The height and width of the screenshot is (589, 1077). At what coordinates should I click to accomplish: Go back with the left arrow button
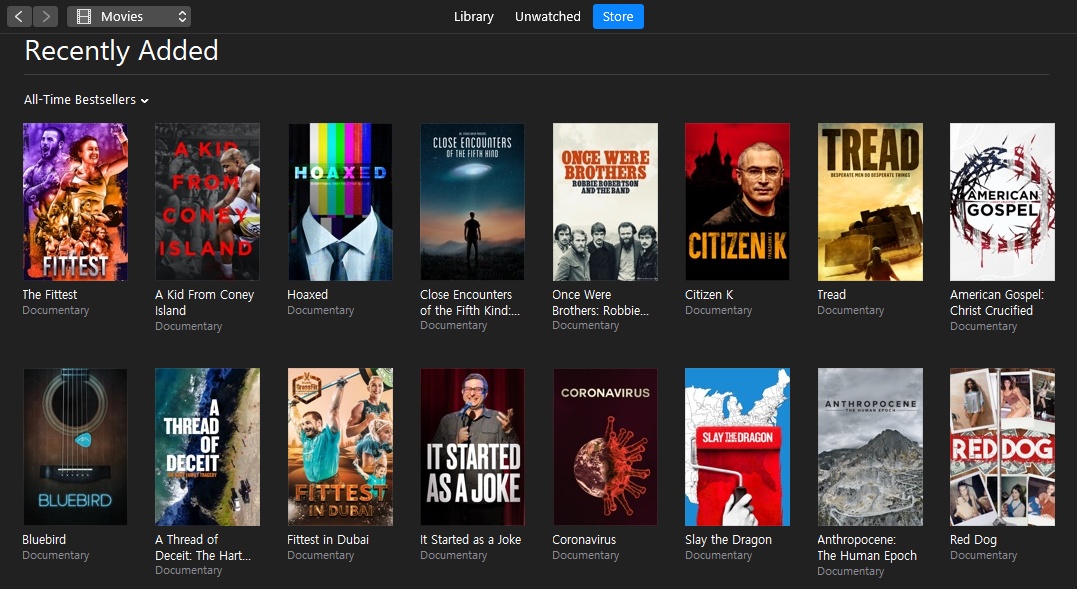[19, 16]
